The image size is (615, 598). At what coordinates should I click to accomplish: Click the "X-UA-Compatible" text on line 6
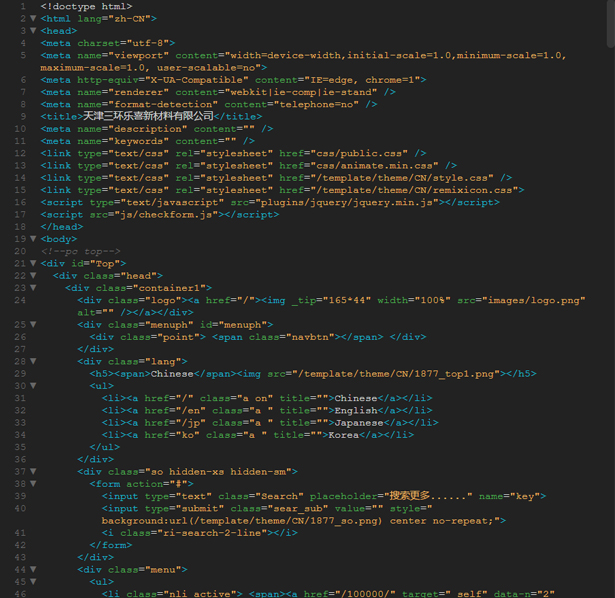coord(197,80)
